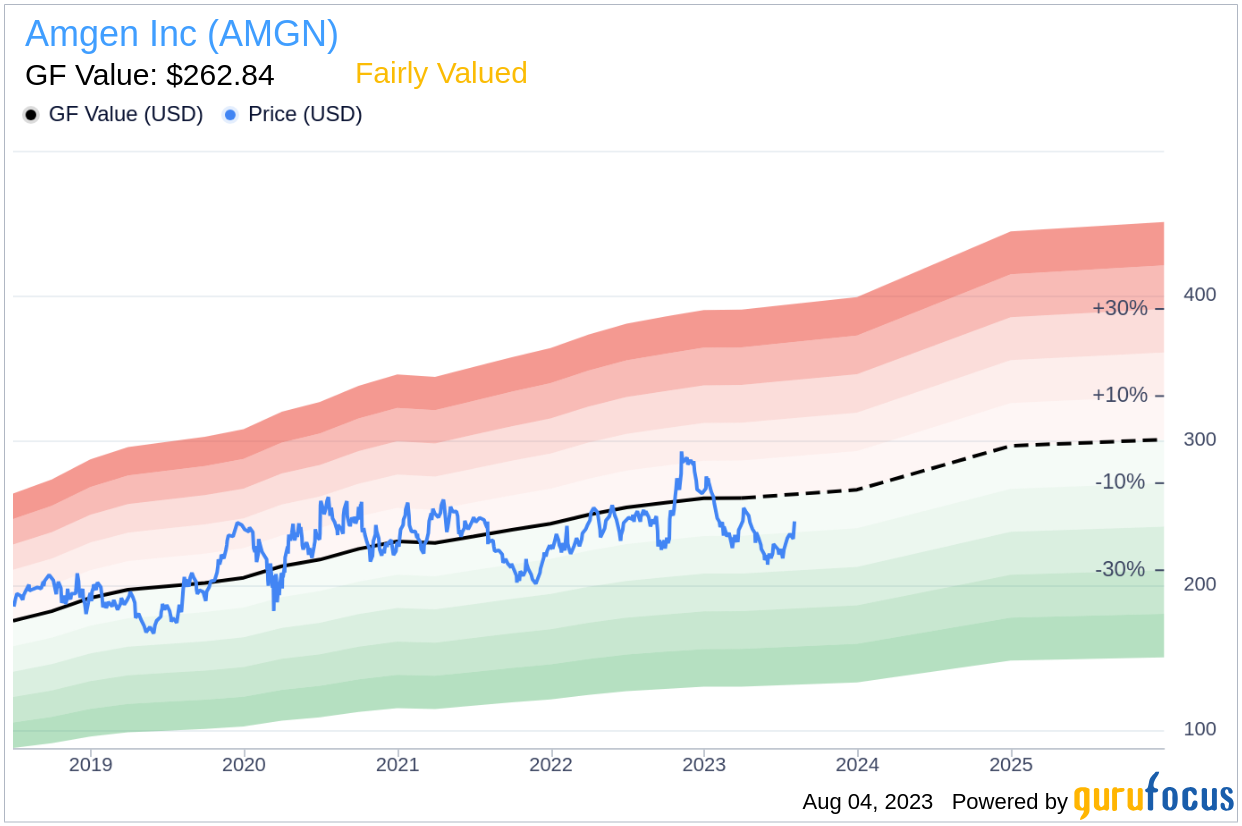Select the 2025 x-axis label
The height and width of the screenshot is (826, 1242).
(x=1010, y=765)
